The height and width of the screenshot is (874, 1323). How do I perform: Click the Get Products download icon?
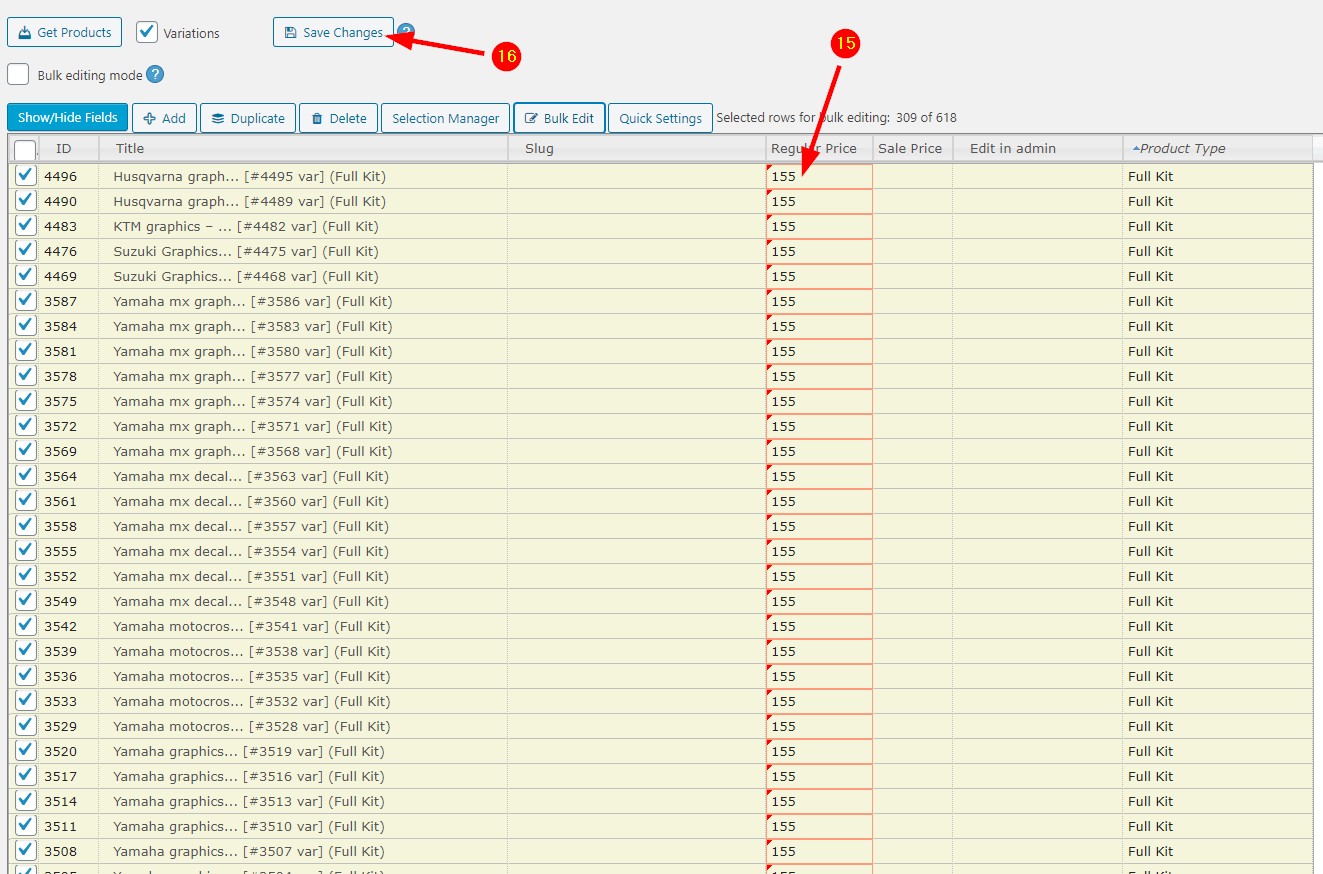(25, 33)
